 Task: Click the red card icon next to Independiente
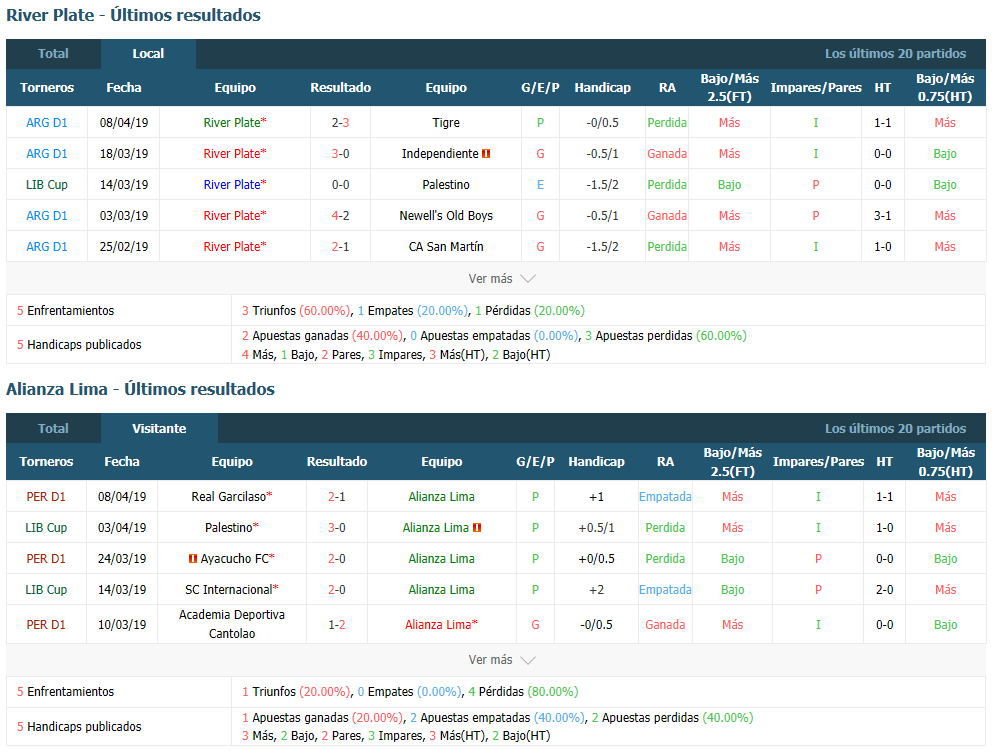pyautogui.click(x=486, y=154)
